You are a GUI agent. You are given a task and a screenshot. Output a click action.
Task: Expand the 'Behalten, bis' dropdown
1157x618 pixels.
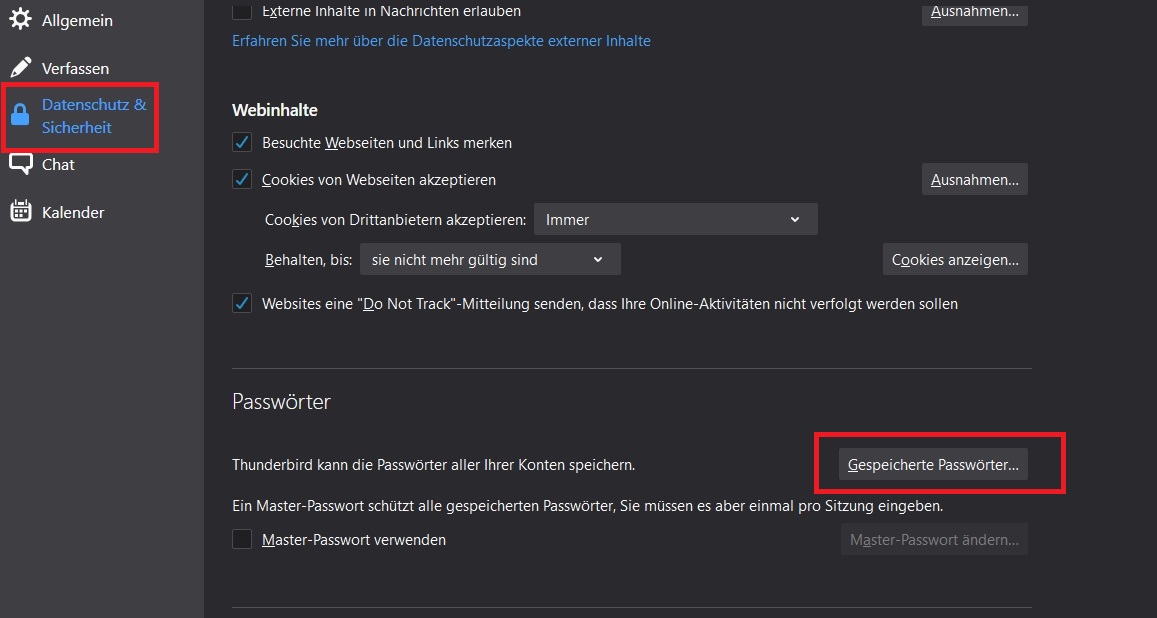[x=490, y=260]
